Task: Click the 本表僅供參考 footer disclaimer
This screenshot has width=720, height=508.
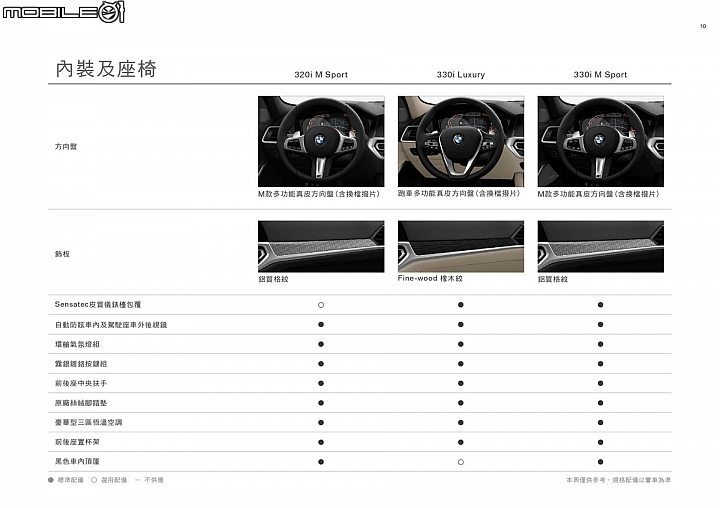Action: (x=618, y=480)
